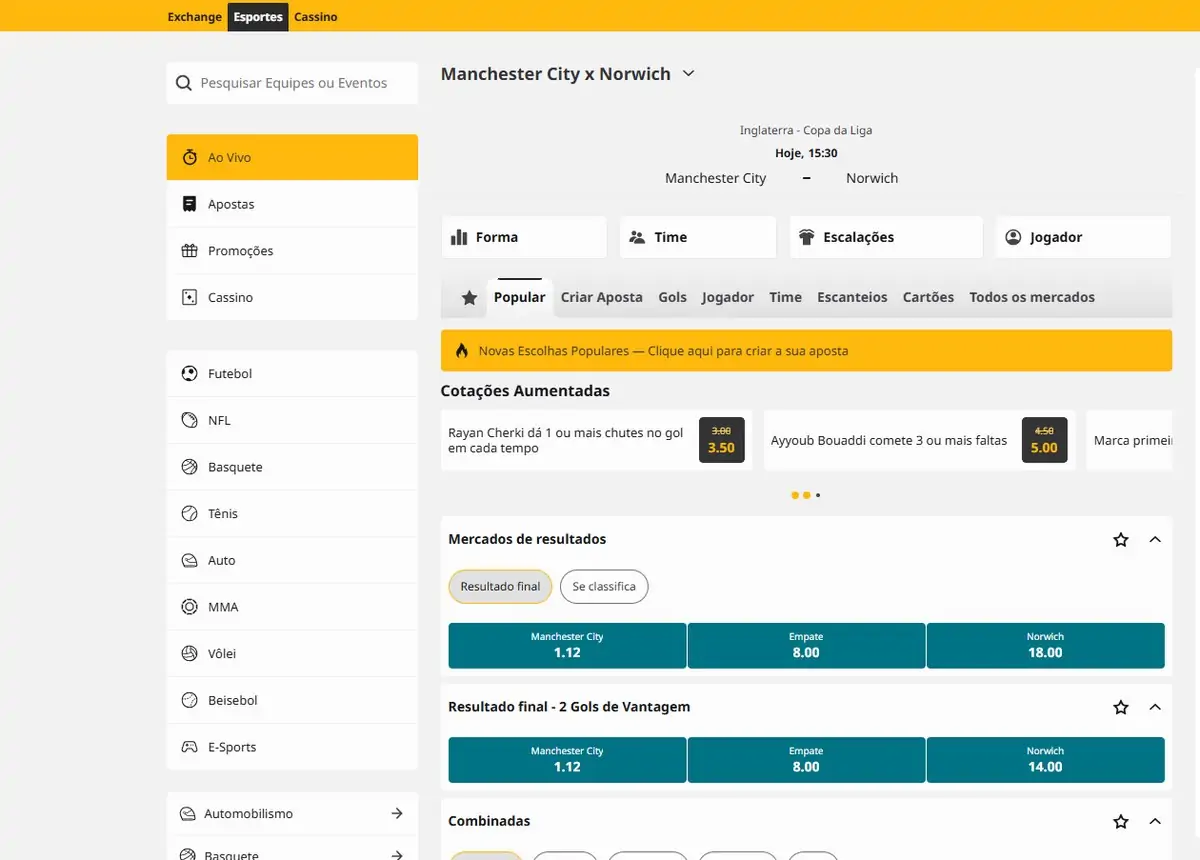Click the Basquete basketball icon
The height and width of the screenshot is (860, 1200).
click(x=189, y=467)
